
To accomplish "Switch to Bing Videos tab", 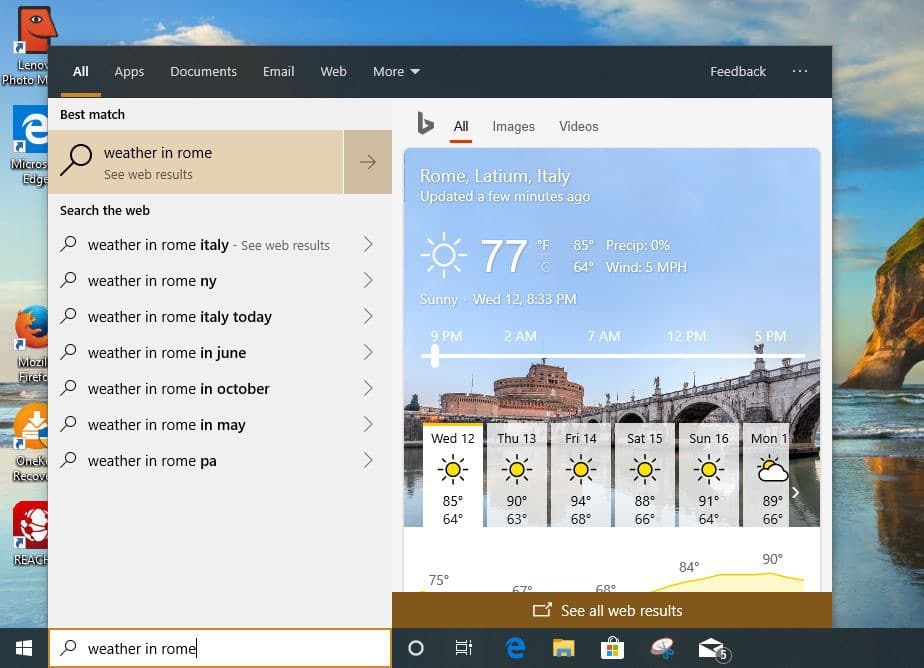I will click(x=579, y=127).
